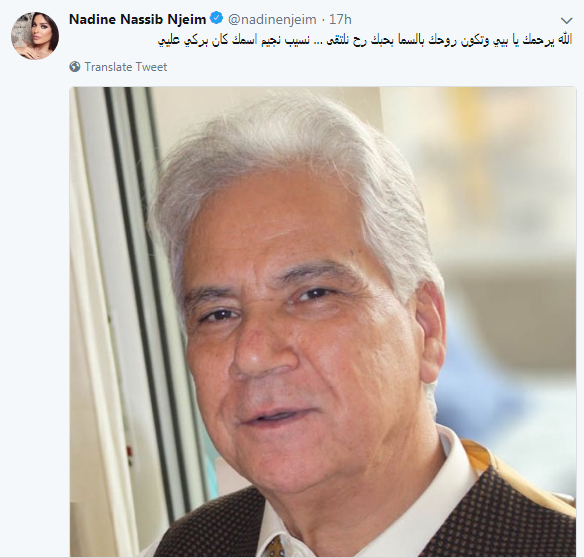Image resolution: width=584 pixels, height=558 pixels.
Task: Click the word Nadine in the display name
Action: tap(93, 19)
